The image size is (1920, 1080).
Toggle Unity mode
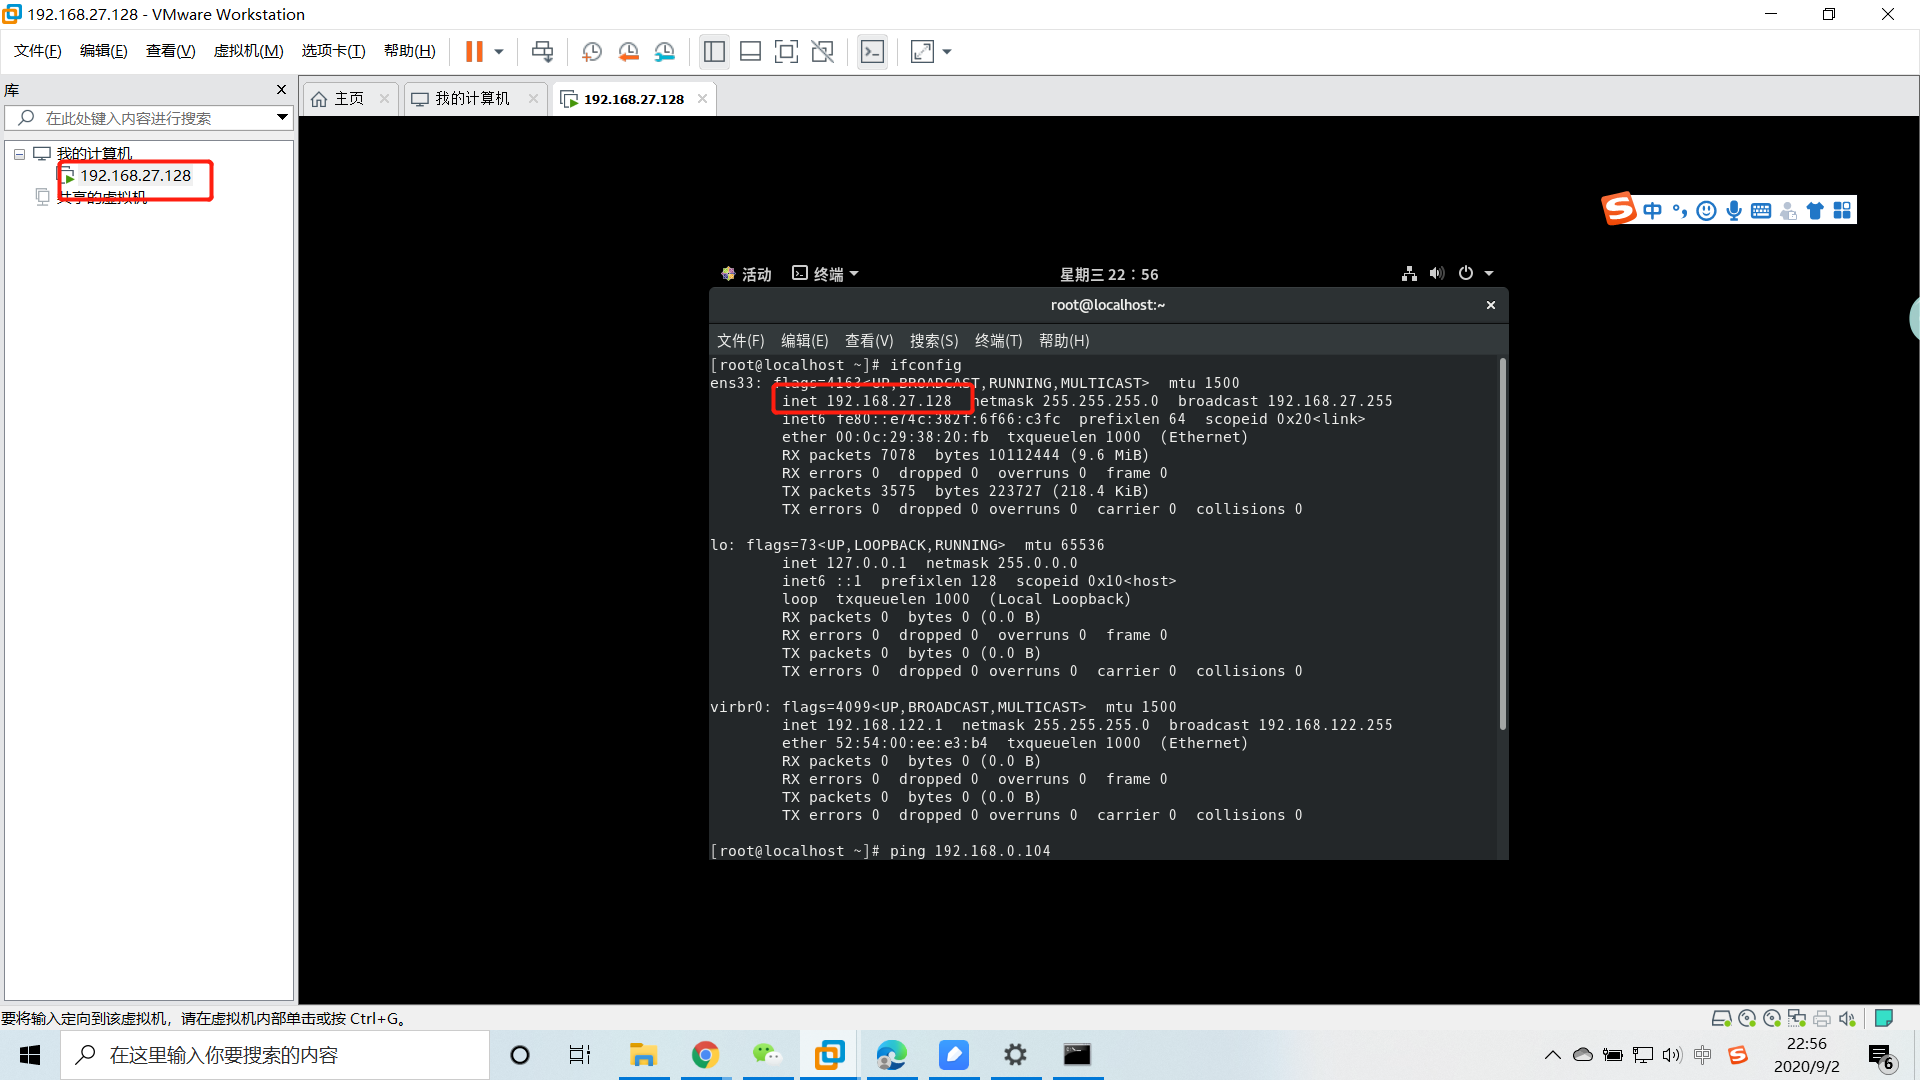pyautogui.click(x=823, y=51)
